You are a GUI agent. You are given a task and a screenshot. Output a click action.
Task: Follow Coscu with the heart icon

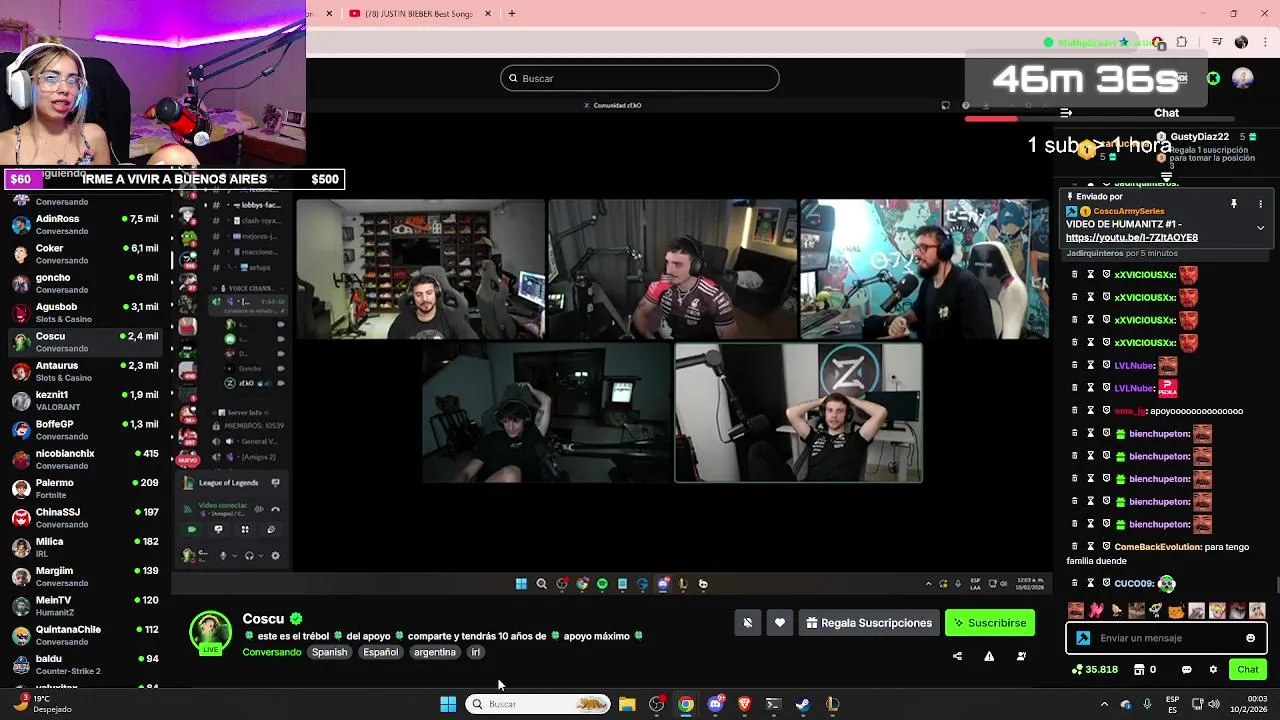click(x=780, y=623)
